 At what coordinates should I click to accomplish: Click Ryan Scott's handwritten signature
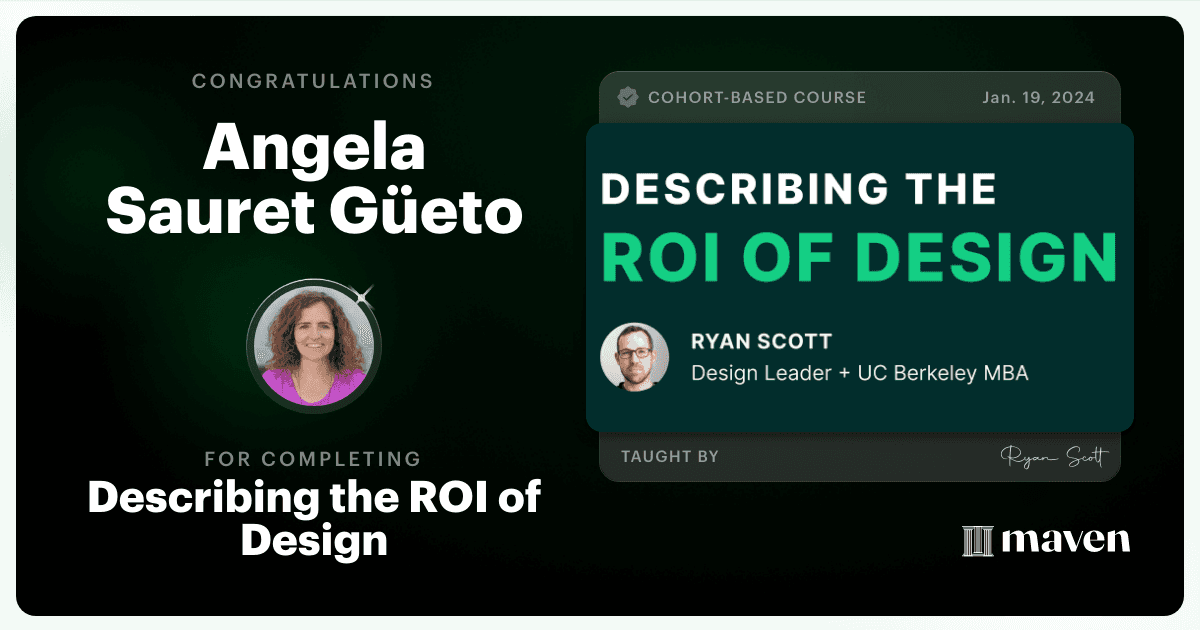coord(1054,456)
